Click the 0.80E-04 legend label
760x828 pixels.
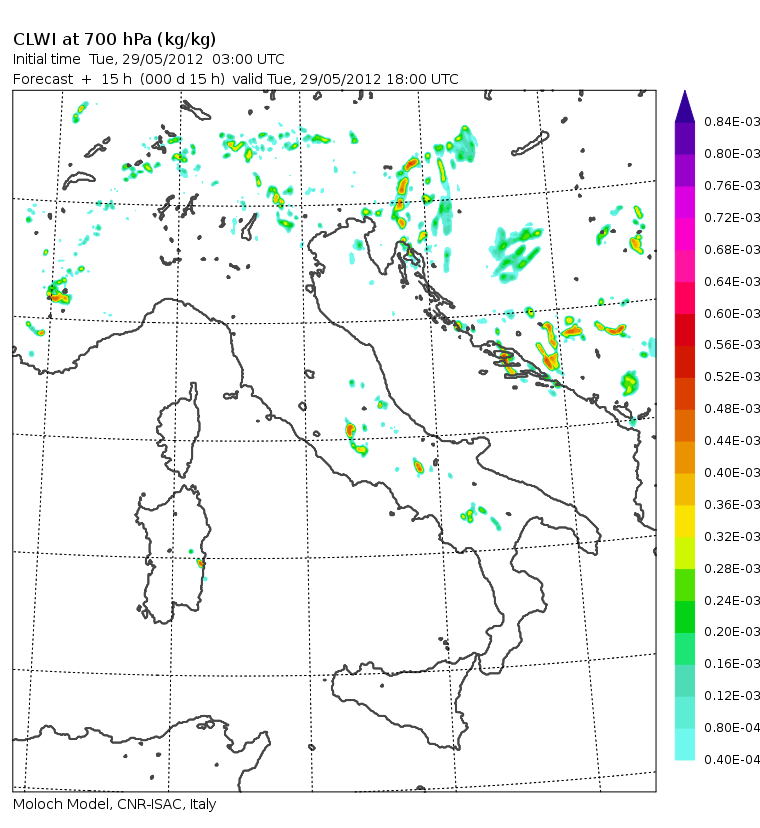(x=732, y=728)
